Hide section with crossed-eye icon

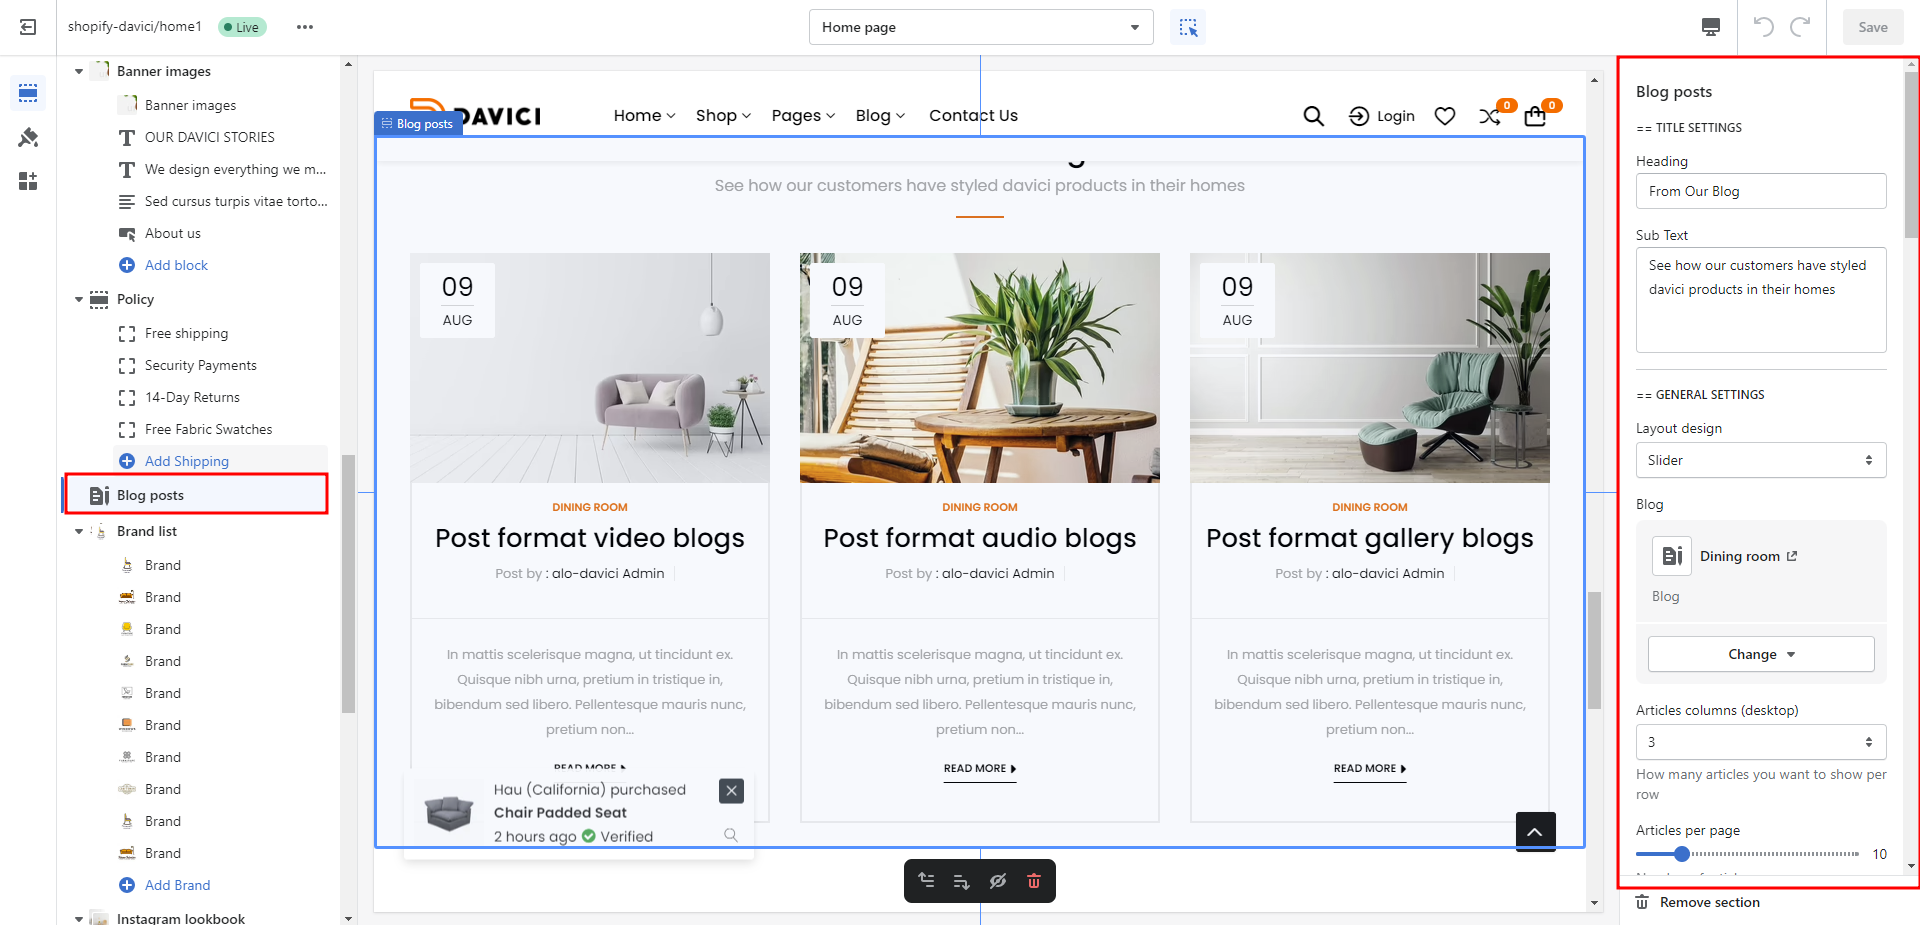click(x=997, y=881)
